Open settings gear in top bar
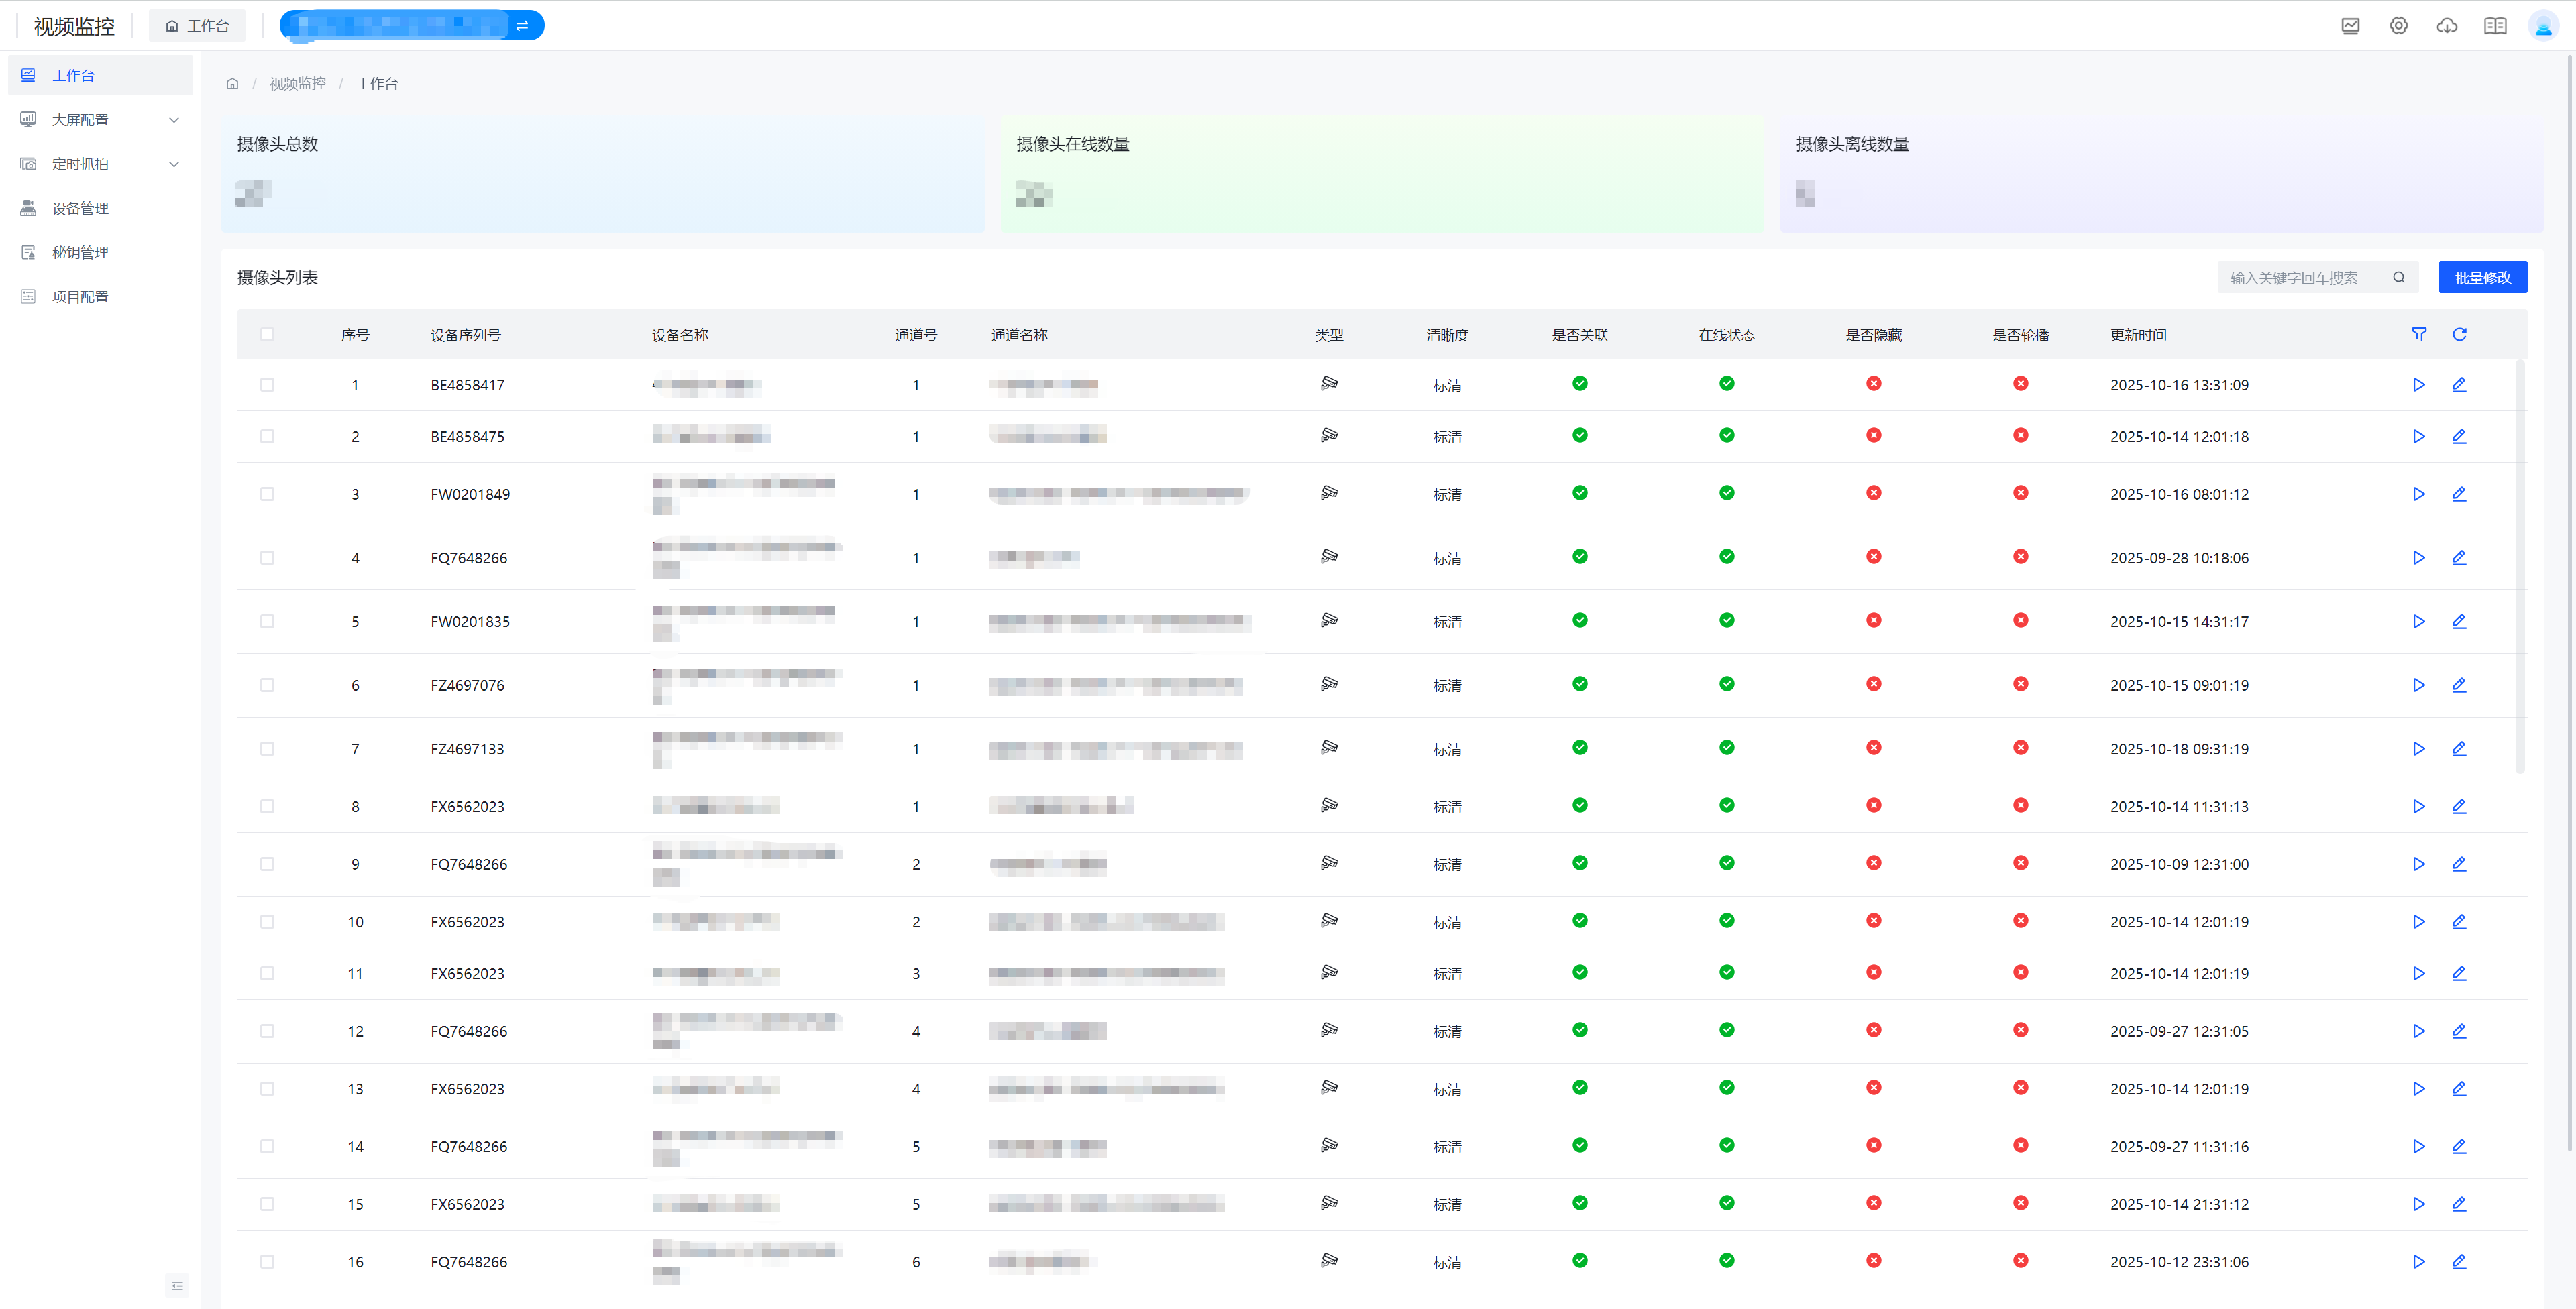Screen dimensions: 2576x1309 click(x=2398, y=26)
